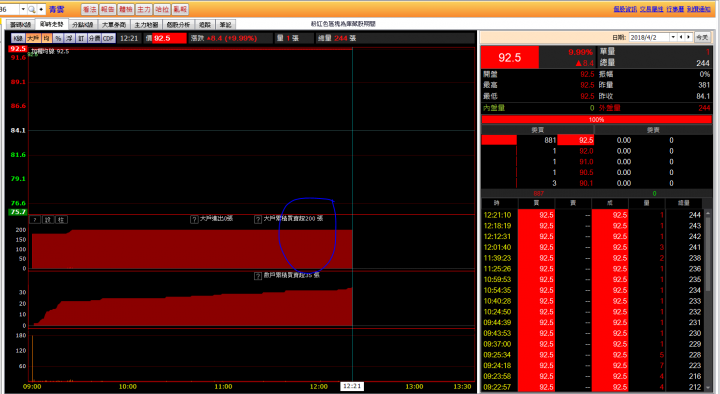Click the next-day arrow next to date
The height and width of the screenshot is (394, 720).
coord(688,37)
